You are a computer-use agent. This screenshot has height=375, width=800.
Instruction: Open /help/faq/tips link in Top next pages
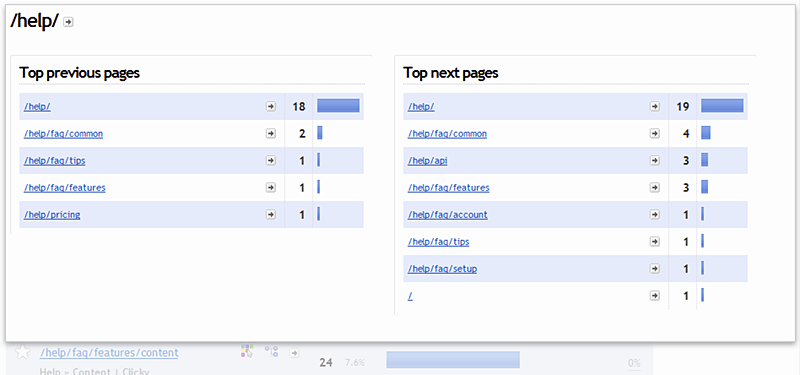coord(438,242)
